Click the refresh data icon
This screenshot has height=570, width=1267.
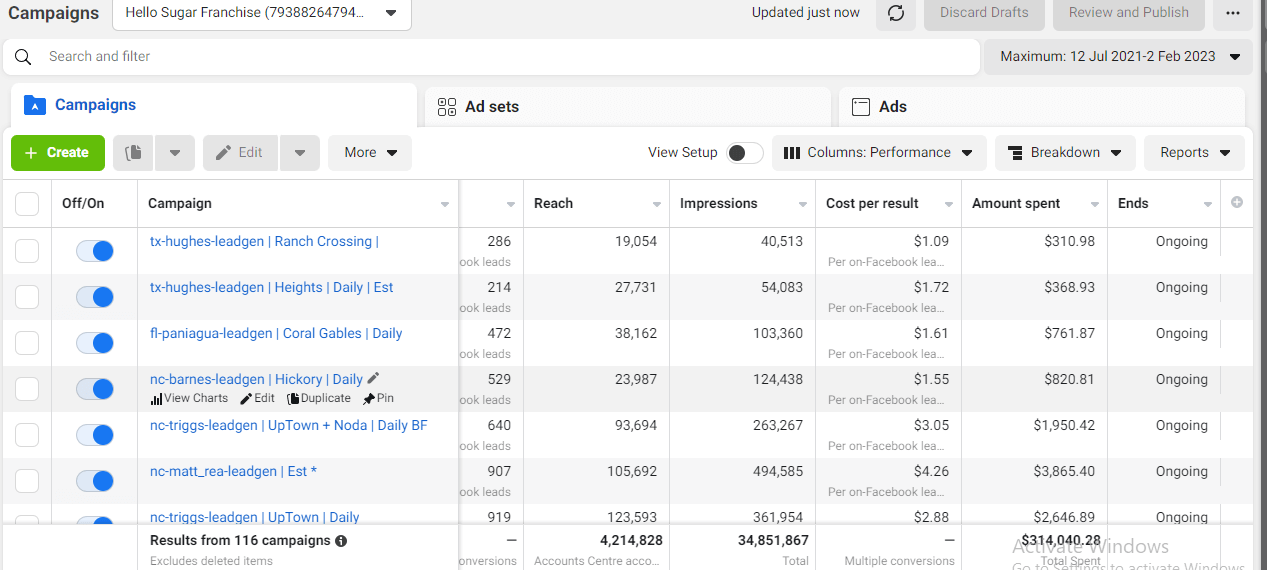896,13
